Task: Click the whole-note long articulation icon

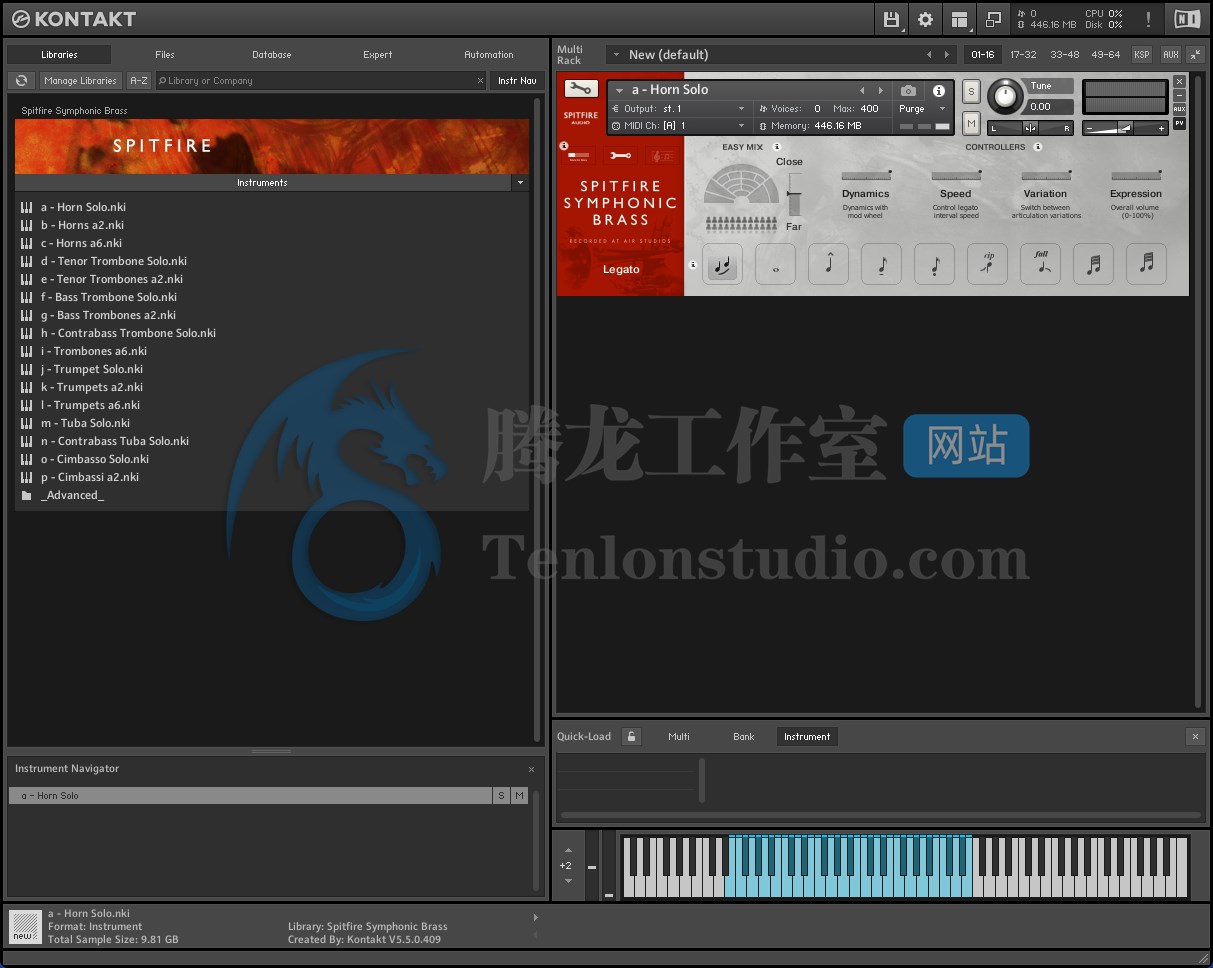Action: [775, 263]
